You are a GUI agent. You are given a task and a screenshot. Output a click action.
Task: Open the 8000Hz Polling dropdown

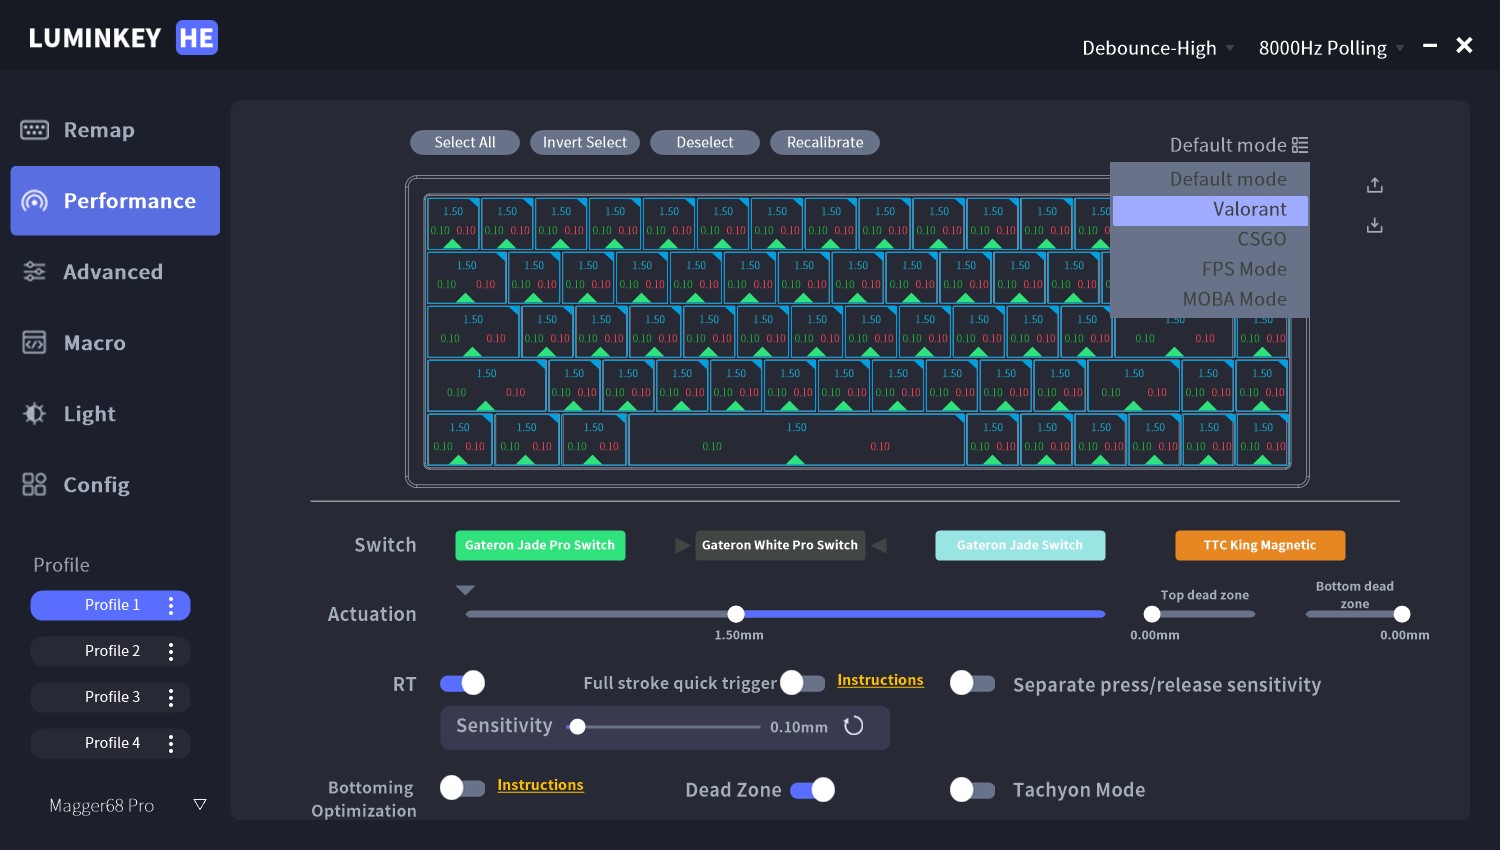click(1331, 48)
